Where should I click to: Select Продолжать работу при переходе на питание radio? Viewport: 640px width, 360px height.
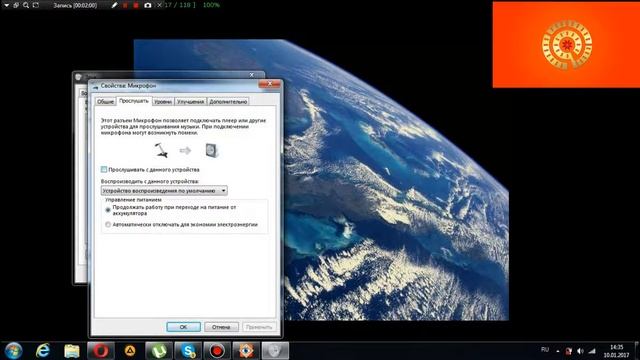108,210
